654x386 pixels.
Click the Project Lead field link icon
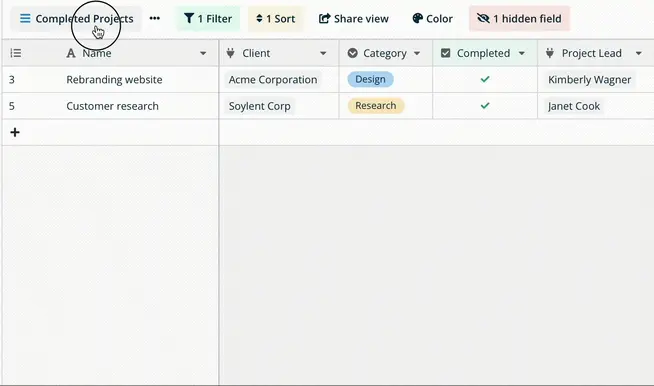[550, 53]
